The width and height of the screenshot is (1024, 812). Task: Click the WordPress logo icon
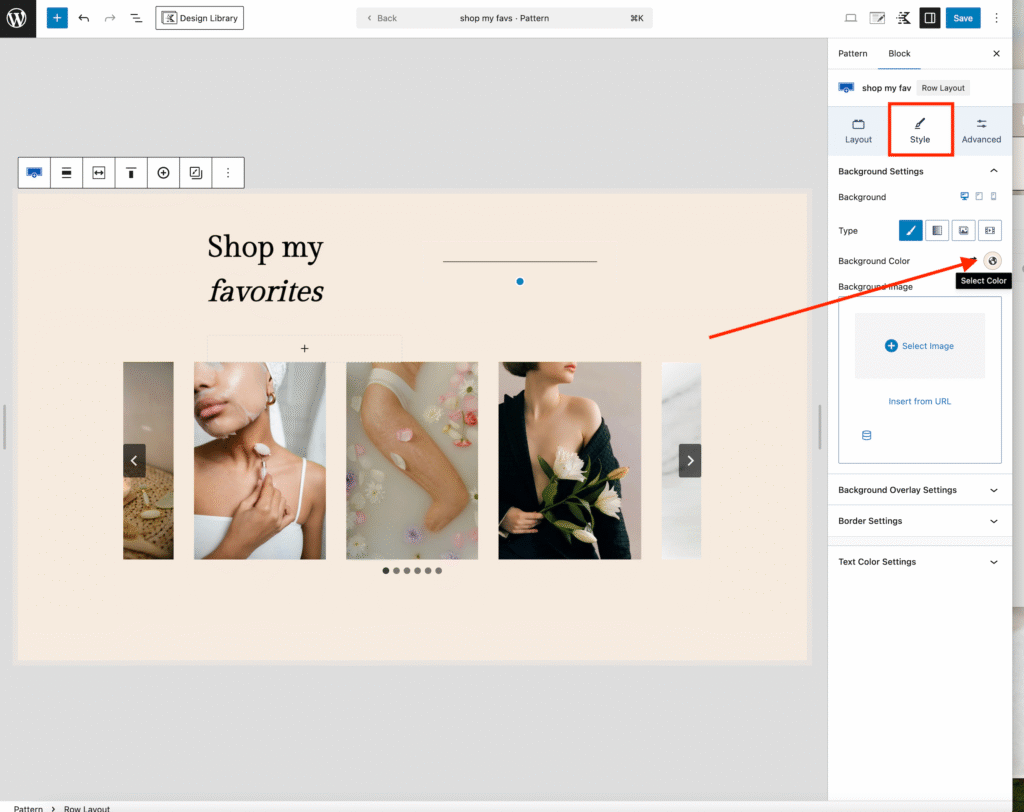coord(17,18)
